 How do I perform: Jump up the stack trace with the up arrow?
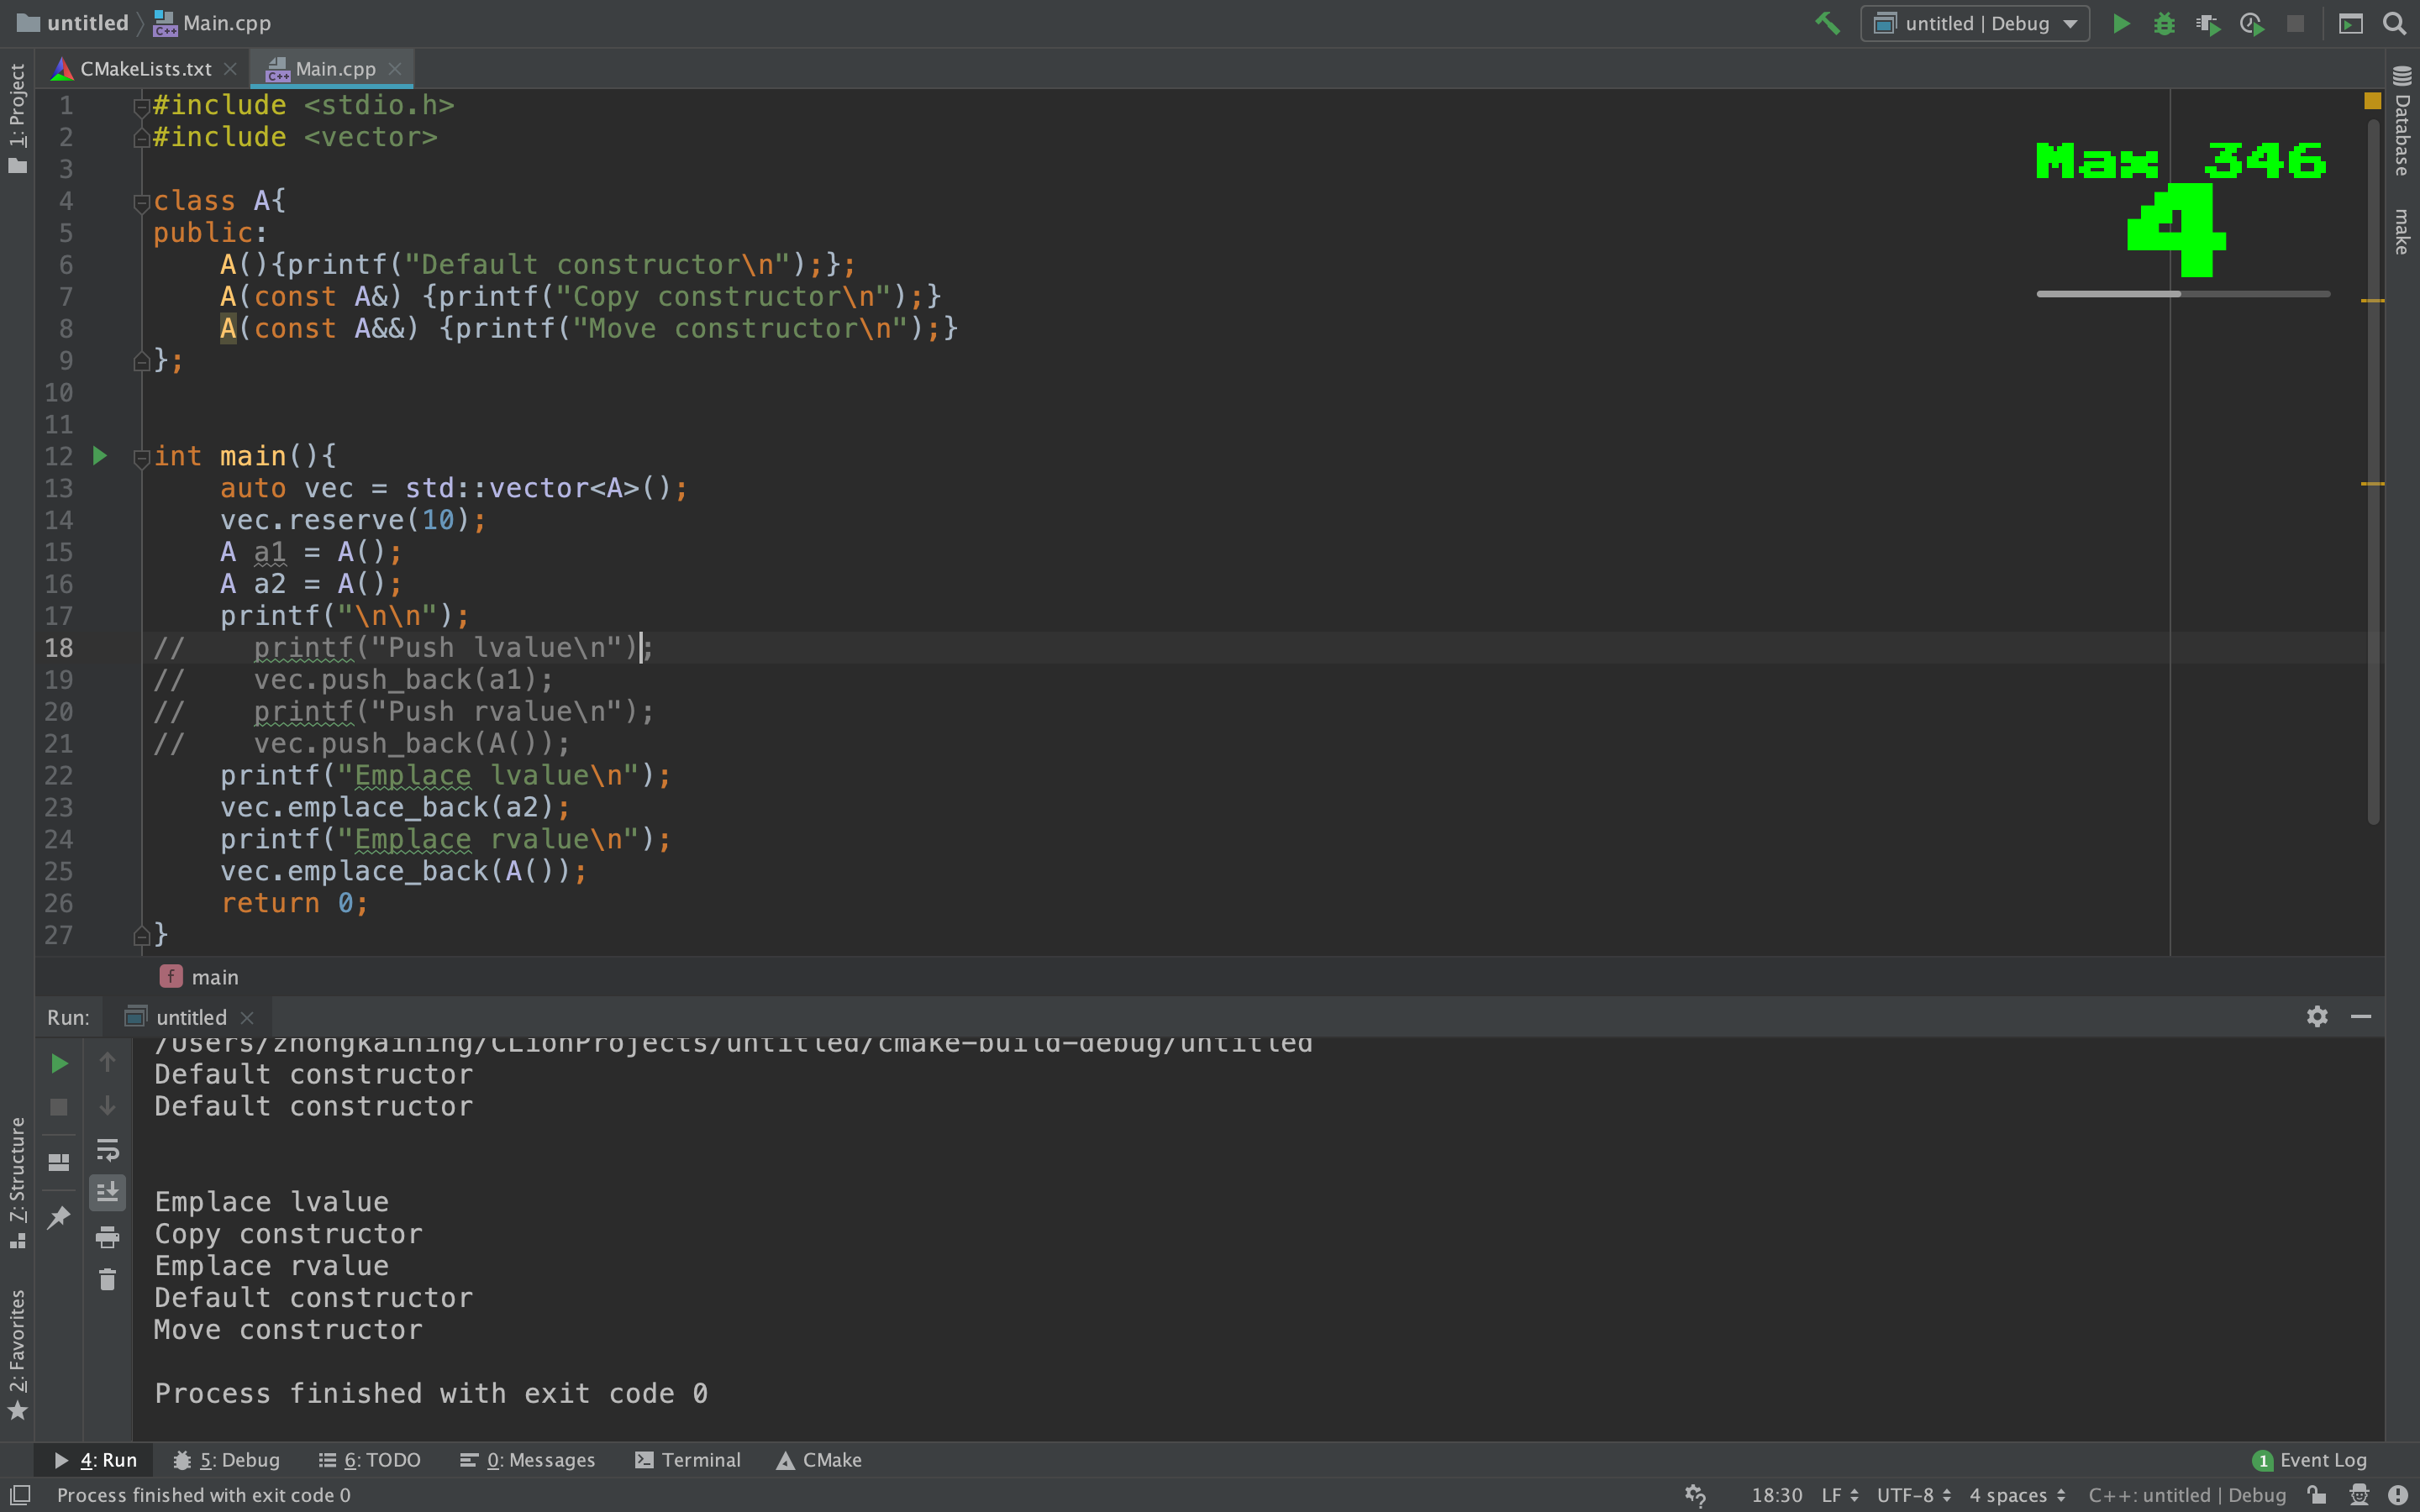(x=107, y=1062)
